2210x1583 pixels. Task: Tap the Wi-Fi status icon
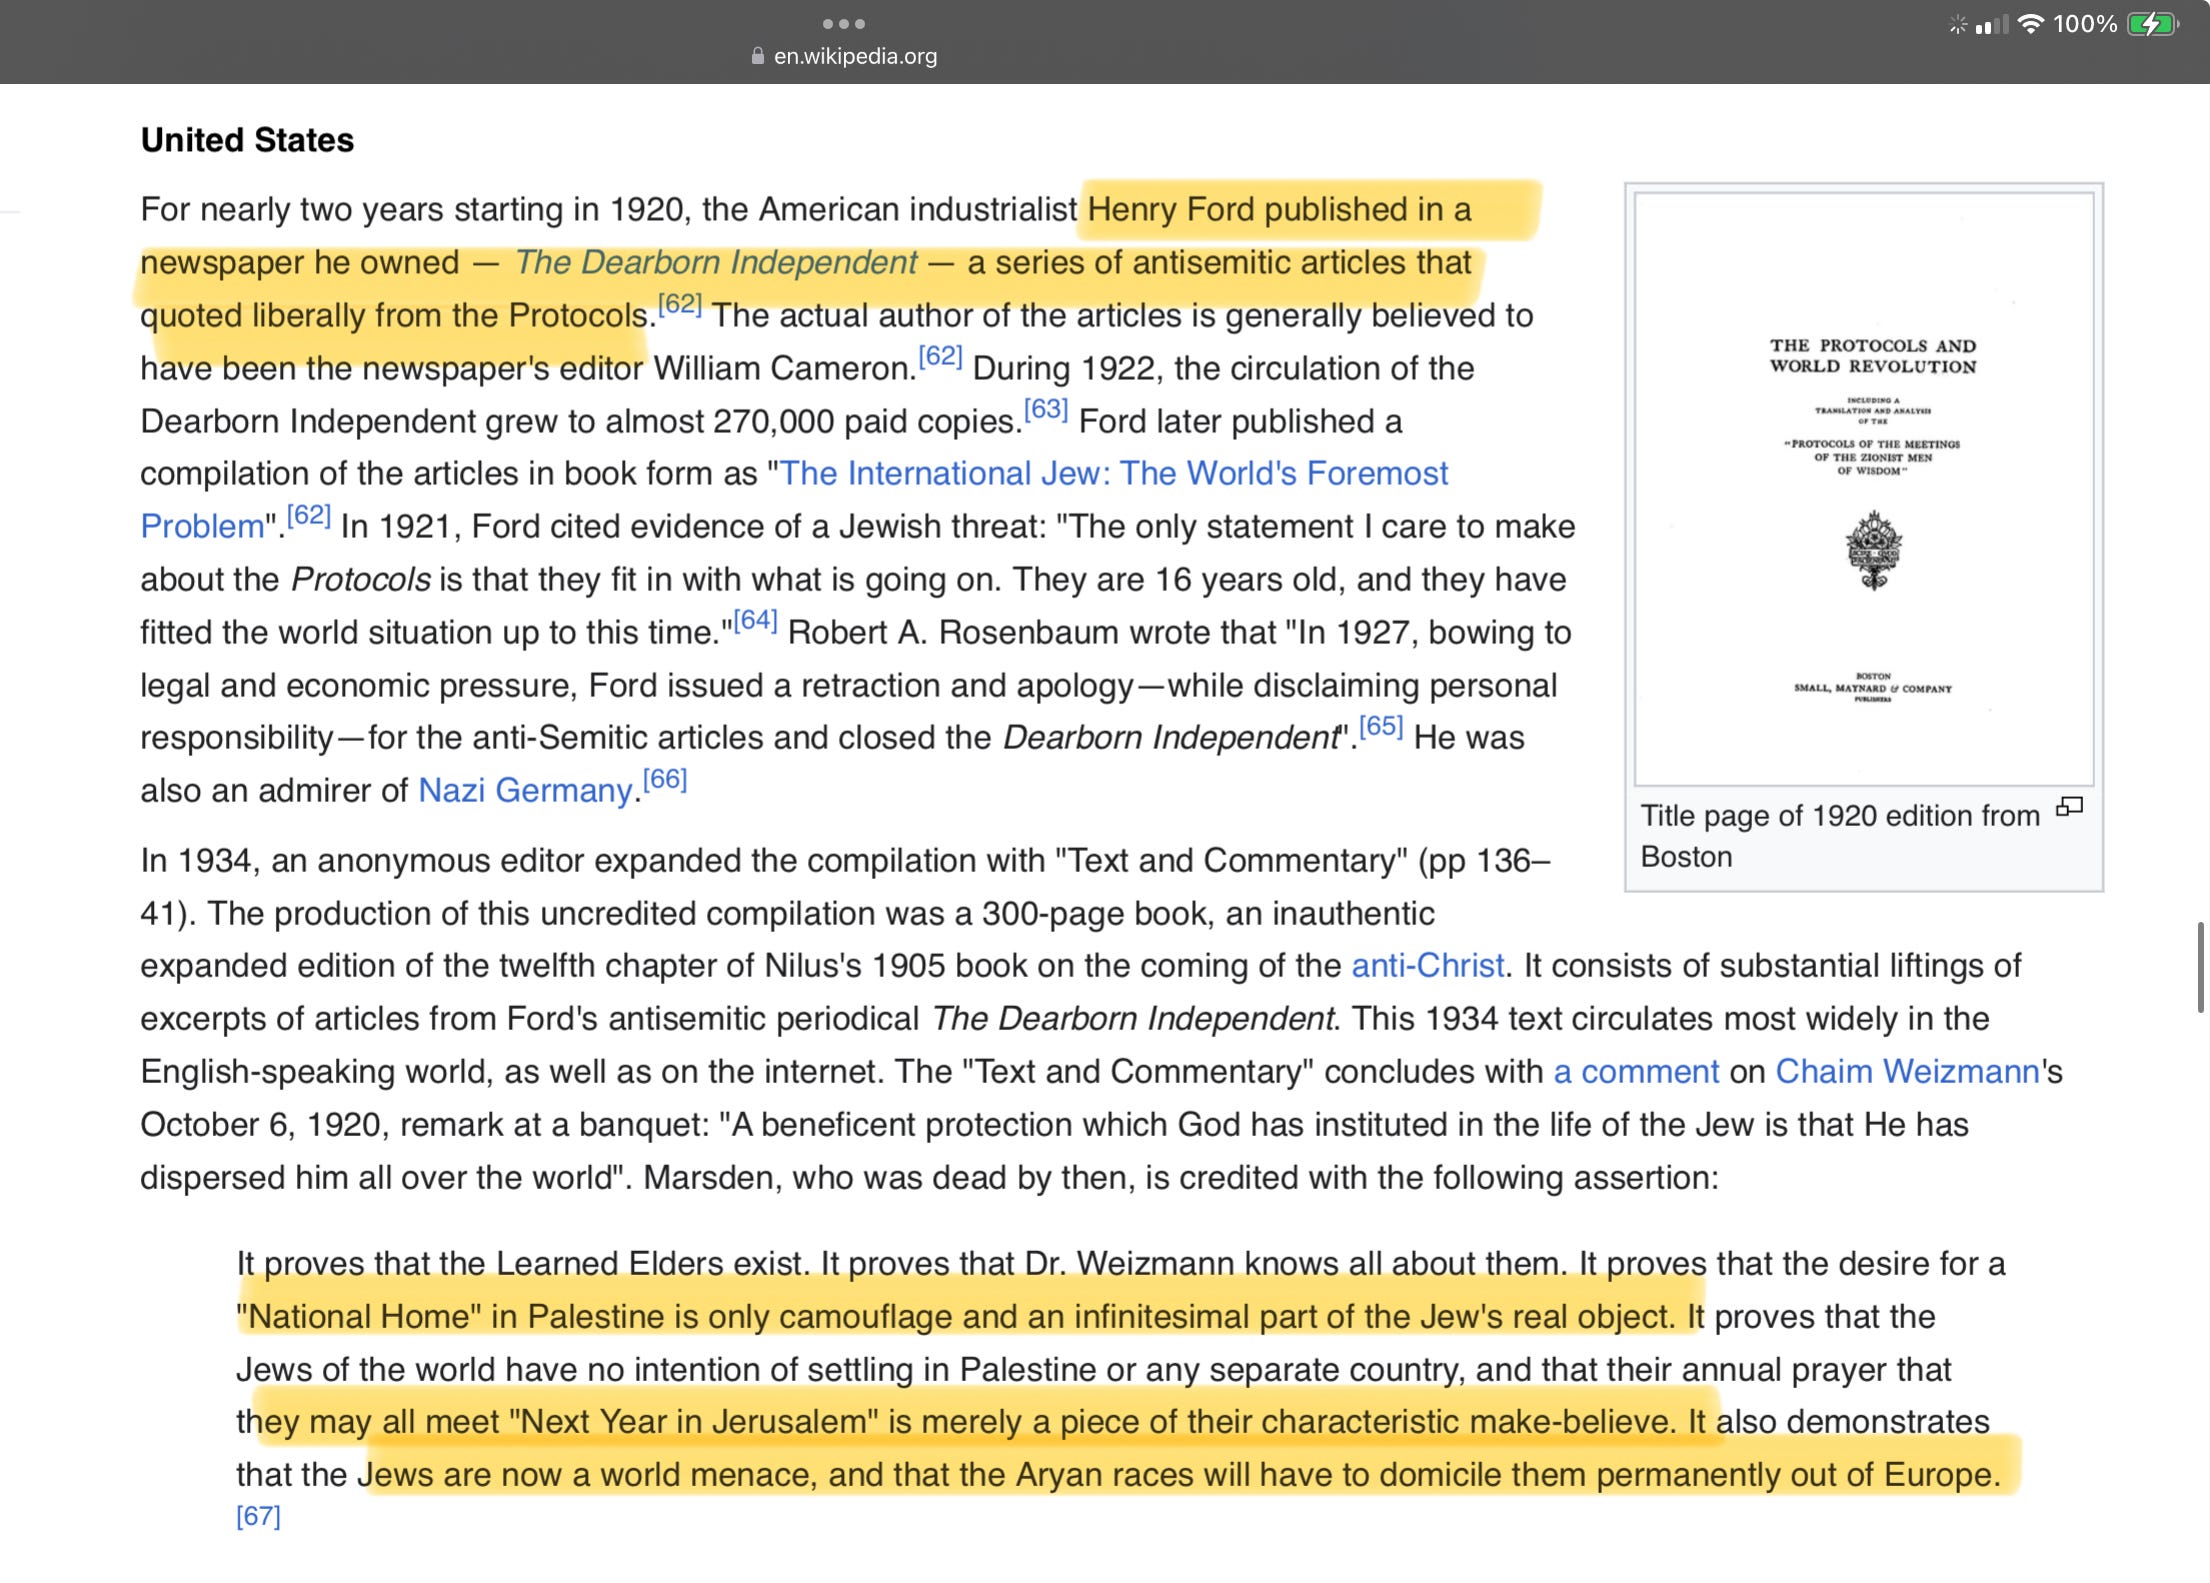coord(2031,24)
